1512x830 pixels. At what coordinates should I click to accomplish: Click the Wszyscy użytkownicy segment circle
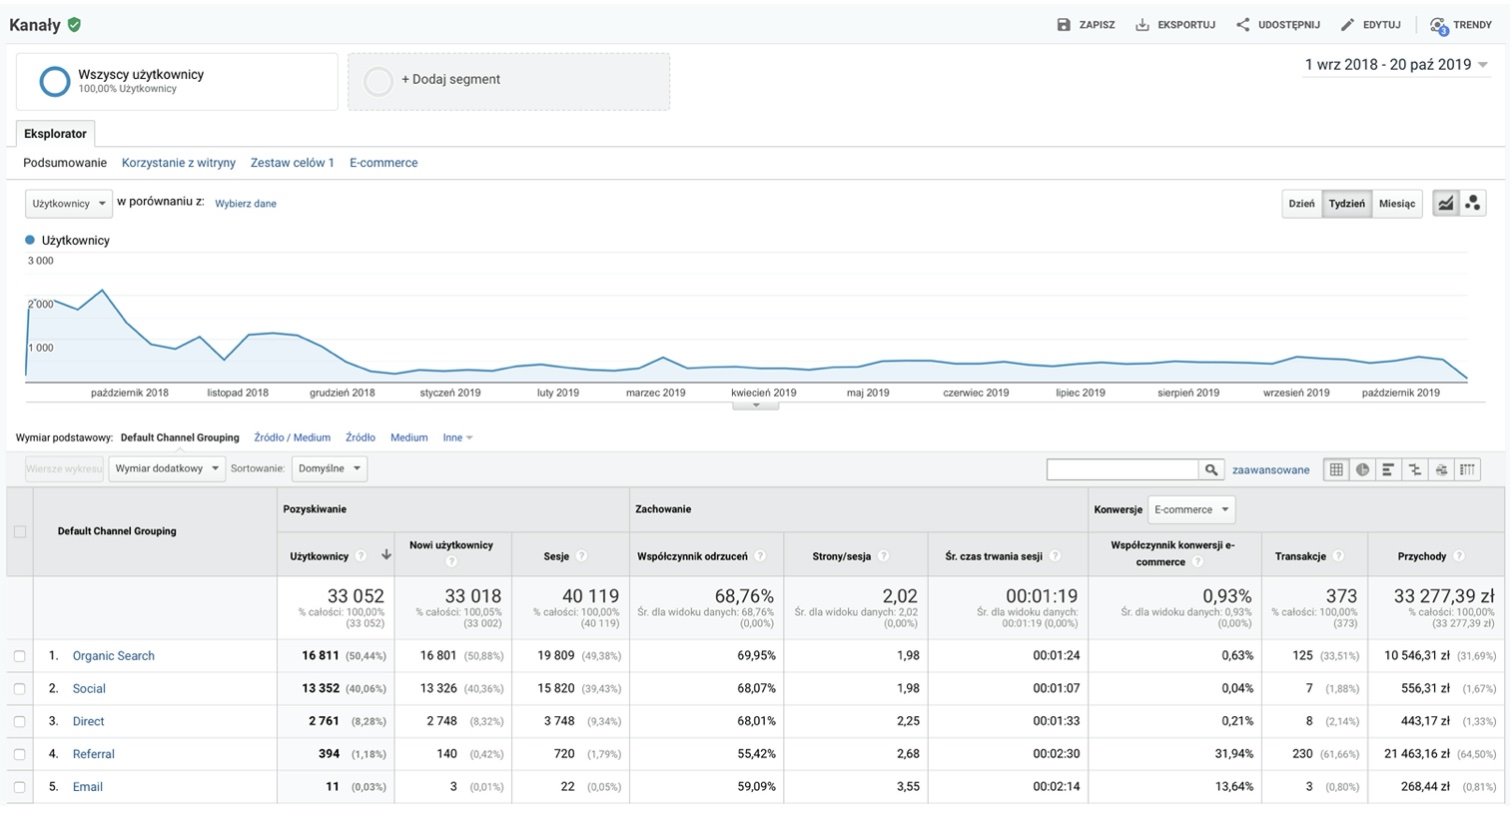click(54, 81)
